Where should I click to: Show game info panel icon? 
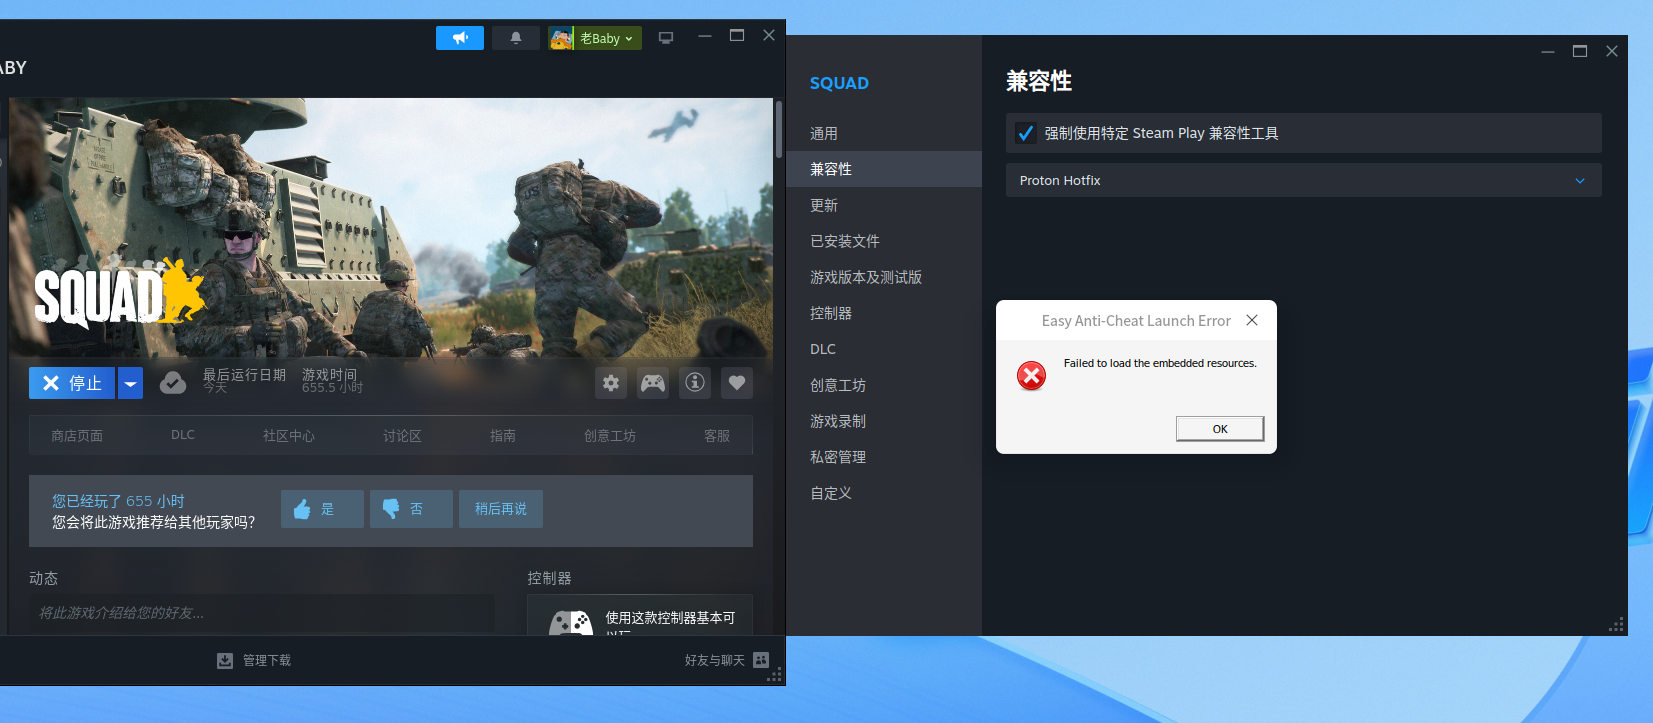tap(695, 383)
